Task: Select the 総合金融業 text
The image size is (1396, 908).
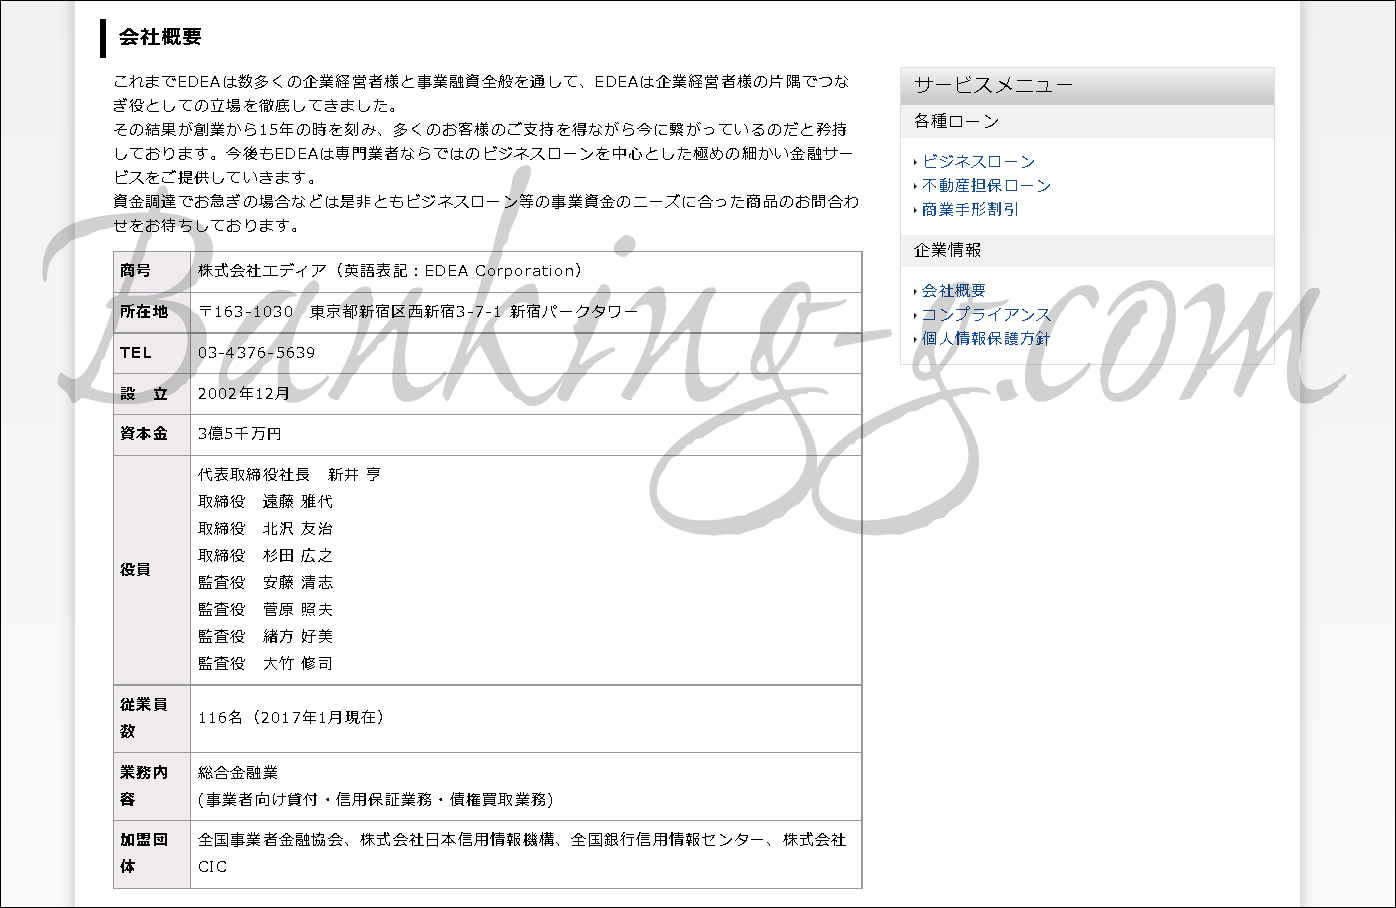Action: click(x=238, y=773)
